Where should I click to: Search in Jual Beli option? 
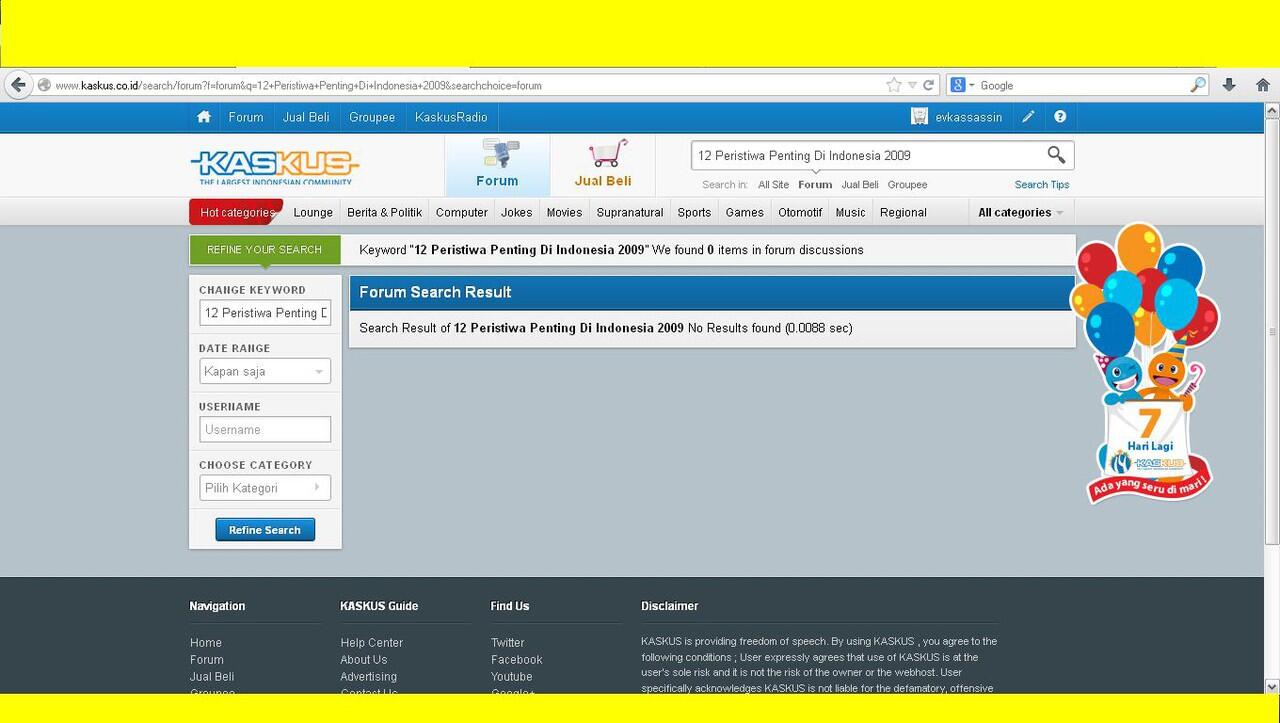(x=860, y=184)
